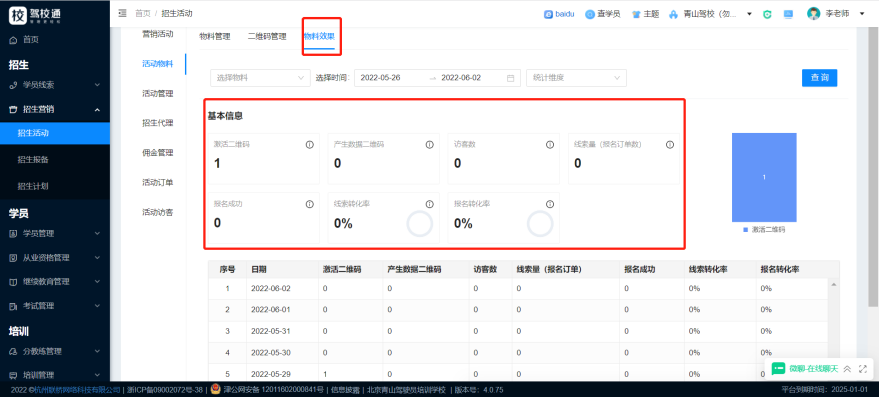The height and width of the screenshot is (397, 879).
Task: Open 微聊-在线聊天 chat widget
Action: coord(805,369)
